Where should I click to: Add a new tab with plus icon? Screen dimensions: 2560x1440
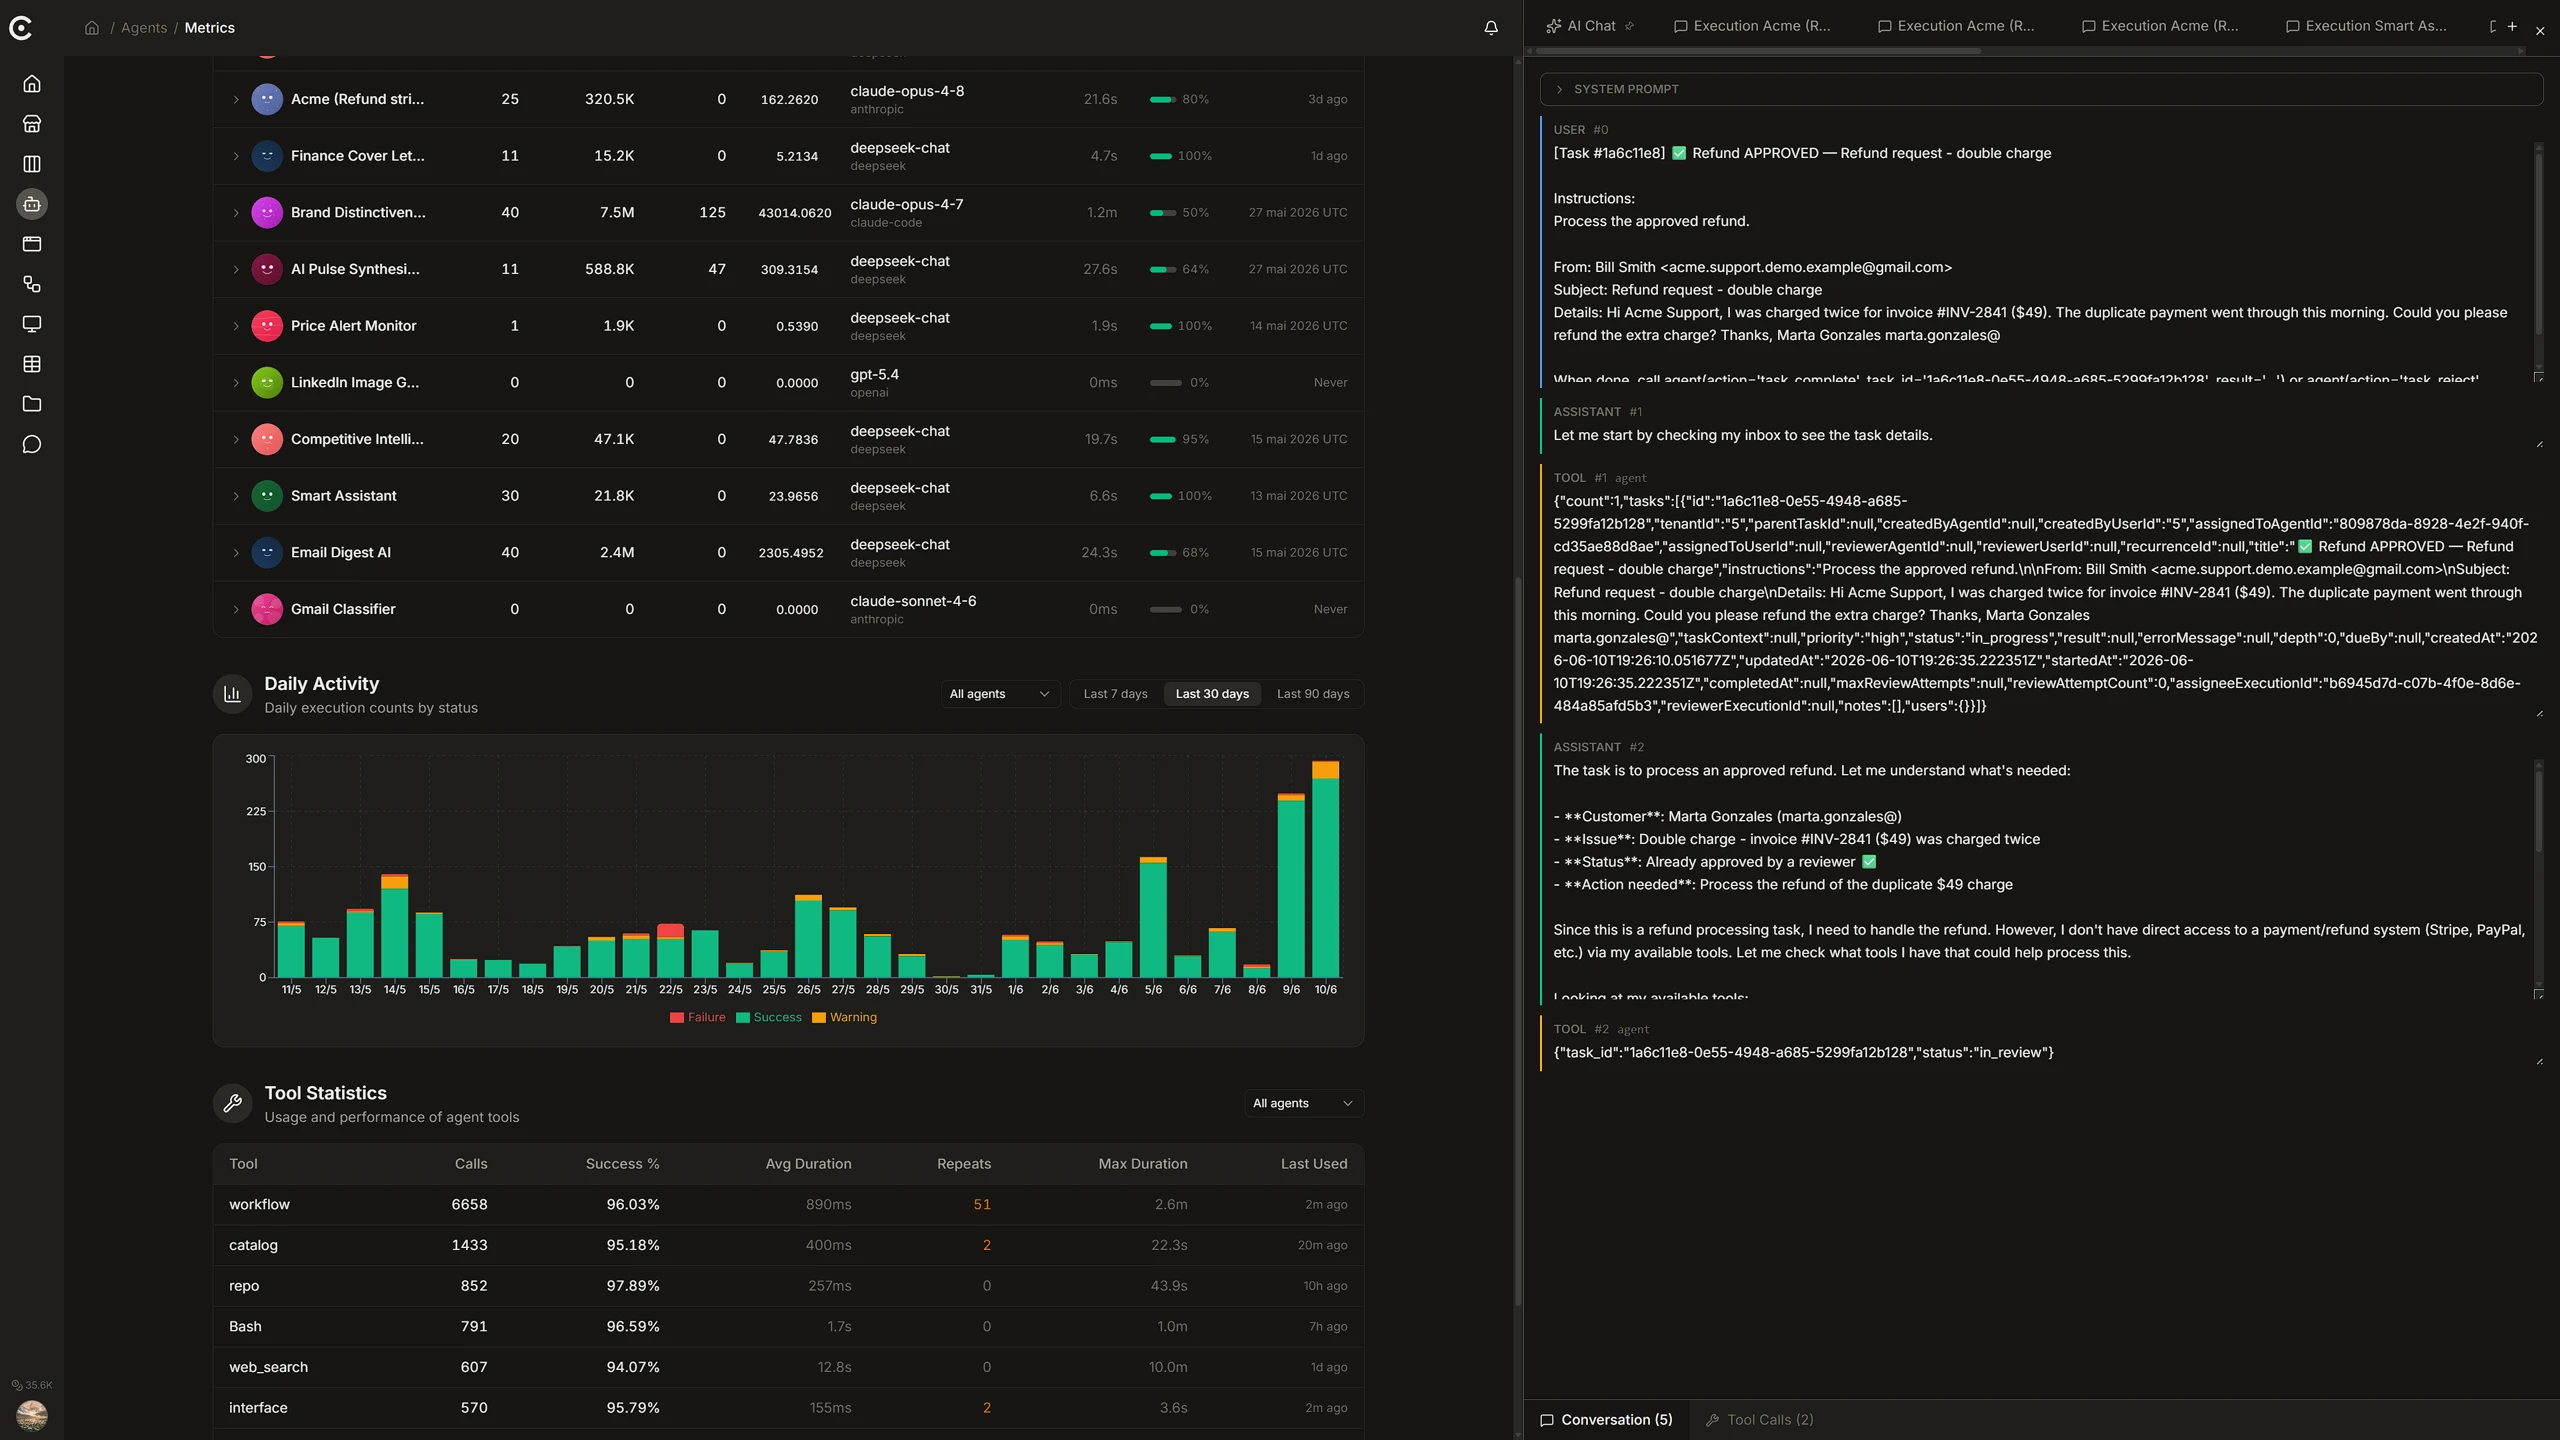[x=2512, y=26]
